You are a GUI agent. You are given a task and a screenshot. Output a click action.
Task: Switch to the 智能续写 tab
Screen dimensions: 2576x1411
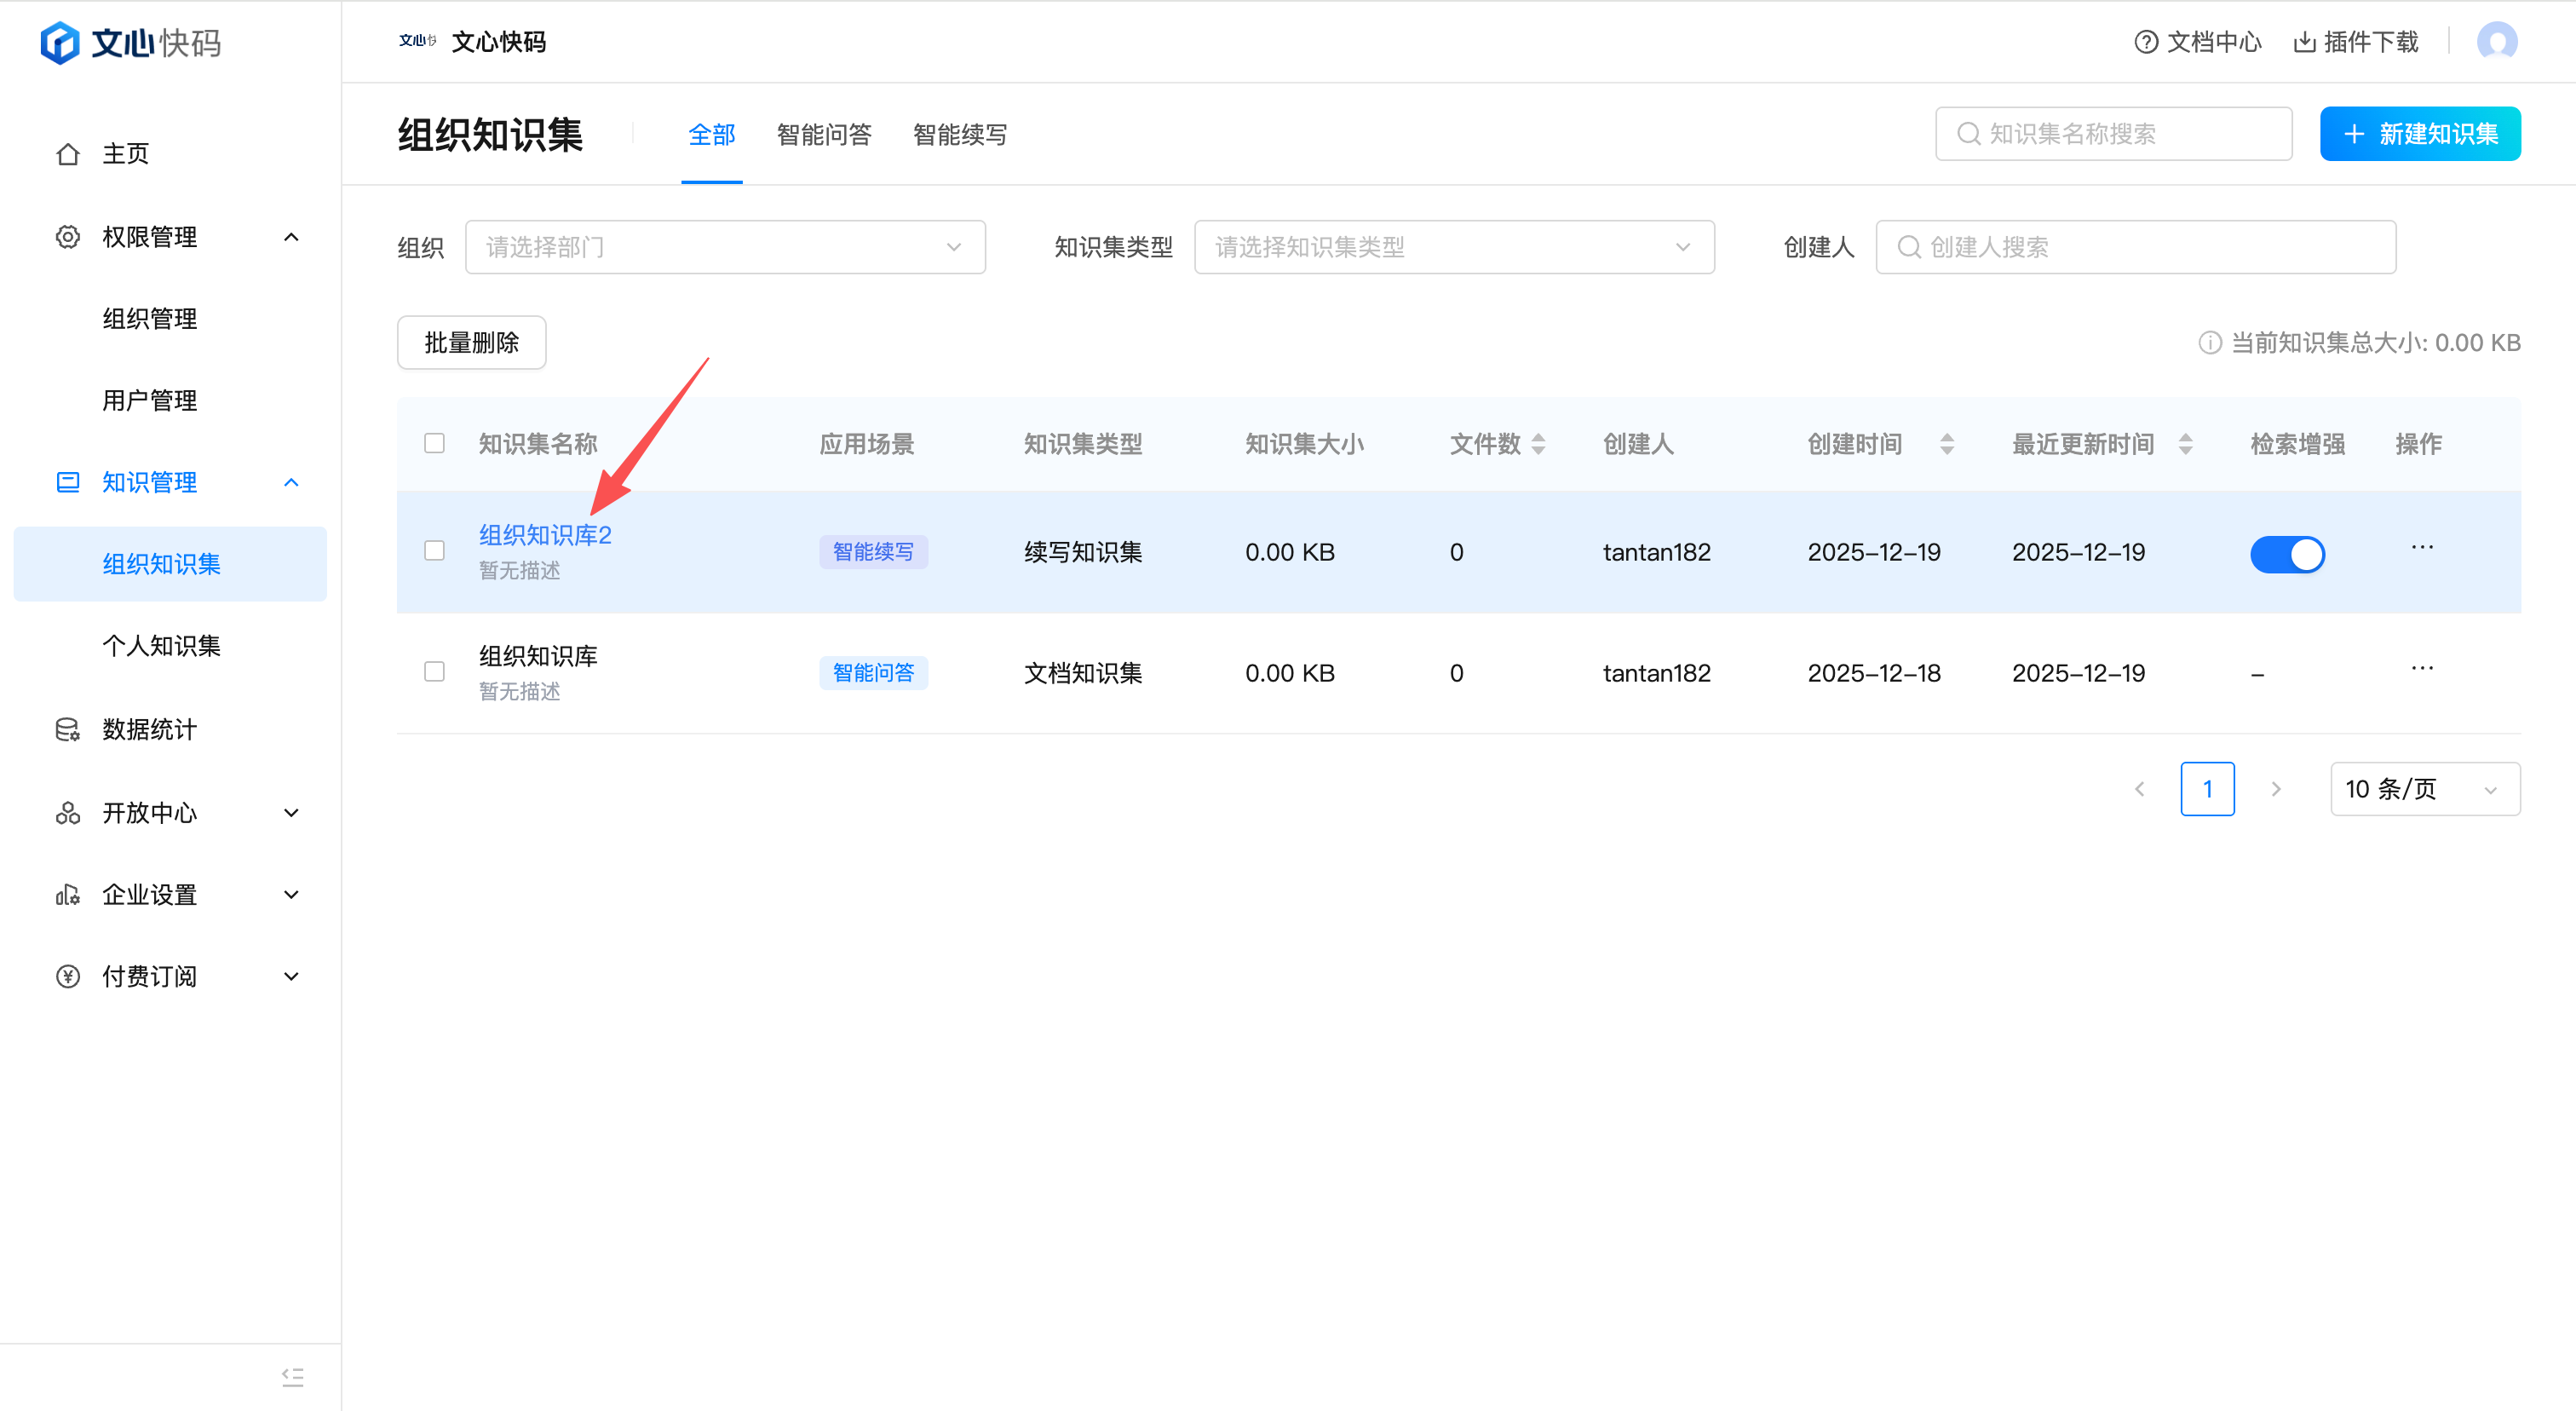pos(959,135)
